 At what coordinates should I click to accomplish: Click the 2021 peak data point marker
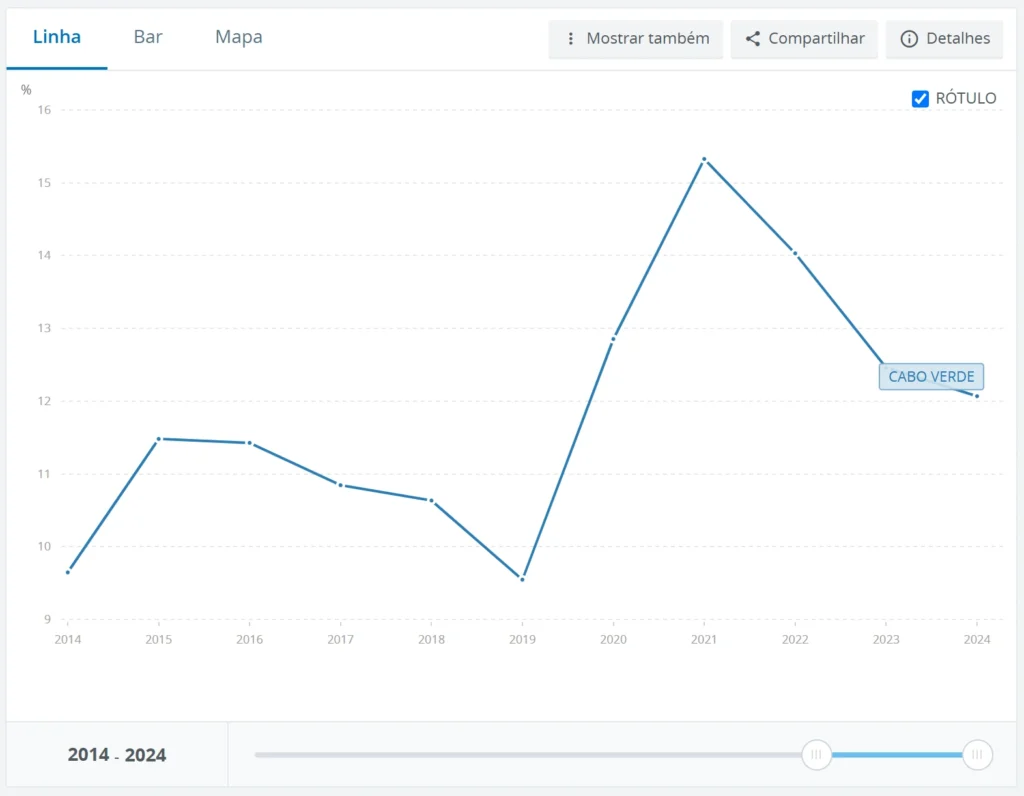coord(704,158)
